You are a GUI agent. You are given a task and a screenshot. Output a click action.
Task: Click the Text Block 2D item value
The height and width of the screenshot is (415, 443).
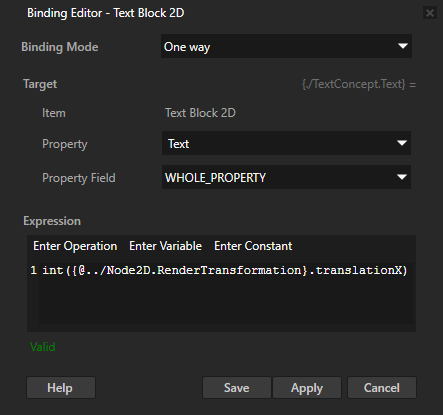[x=200, y=113]
